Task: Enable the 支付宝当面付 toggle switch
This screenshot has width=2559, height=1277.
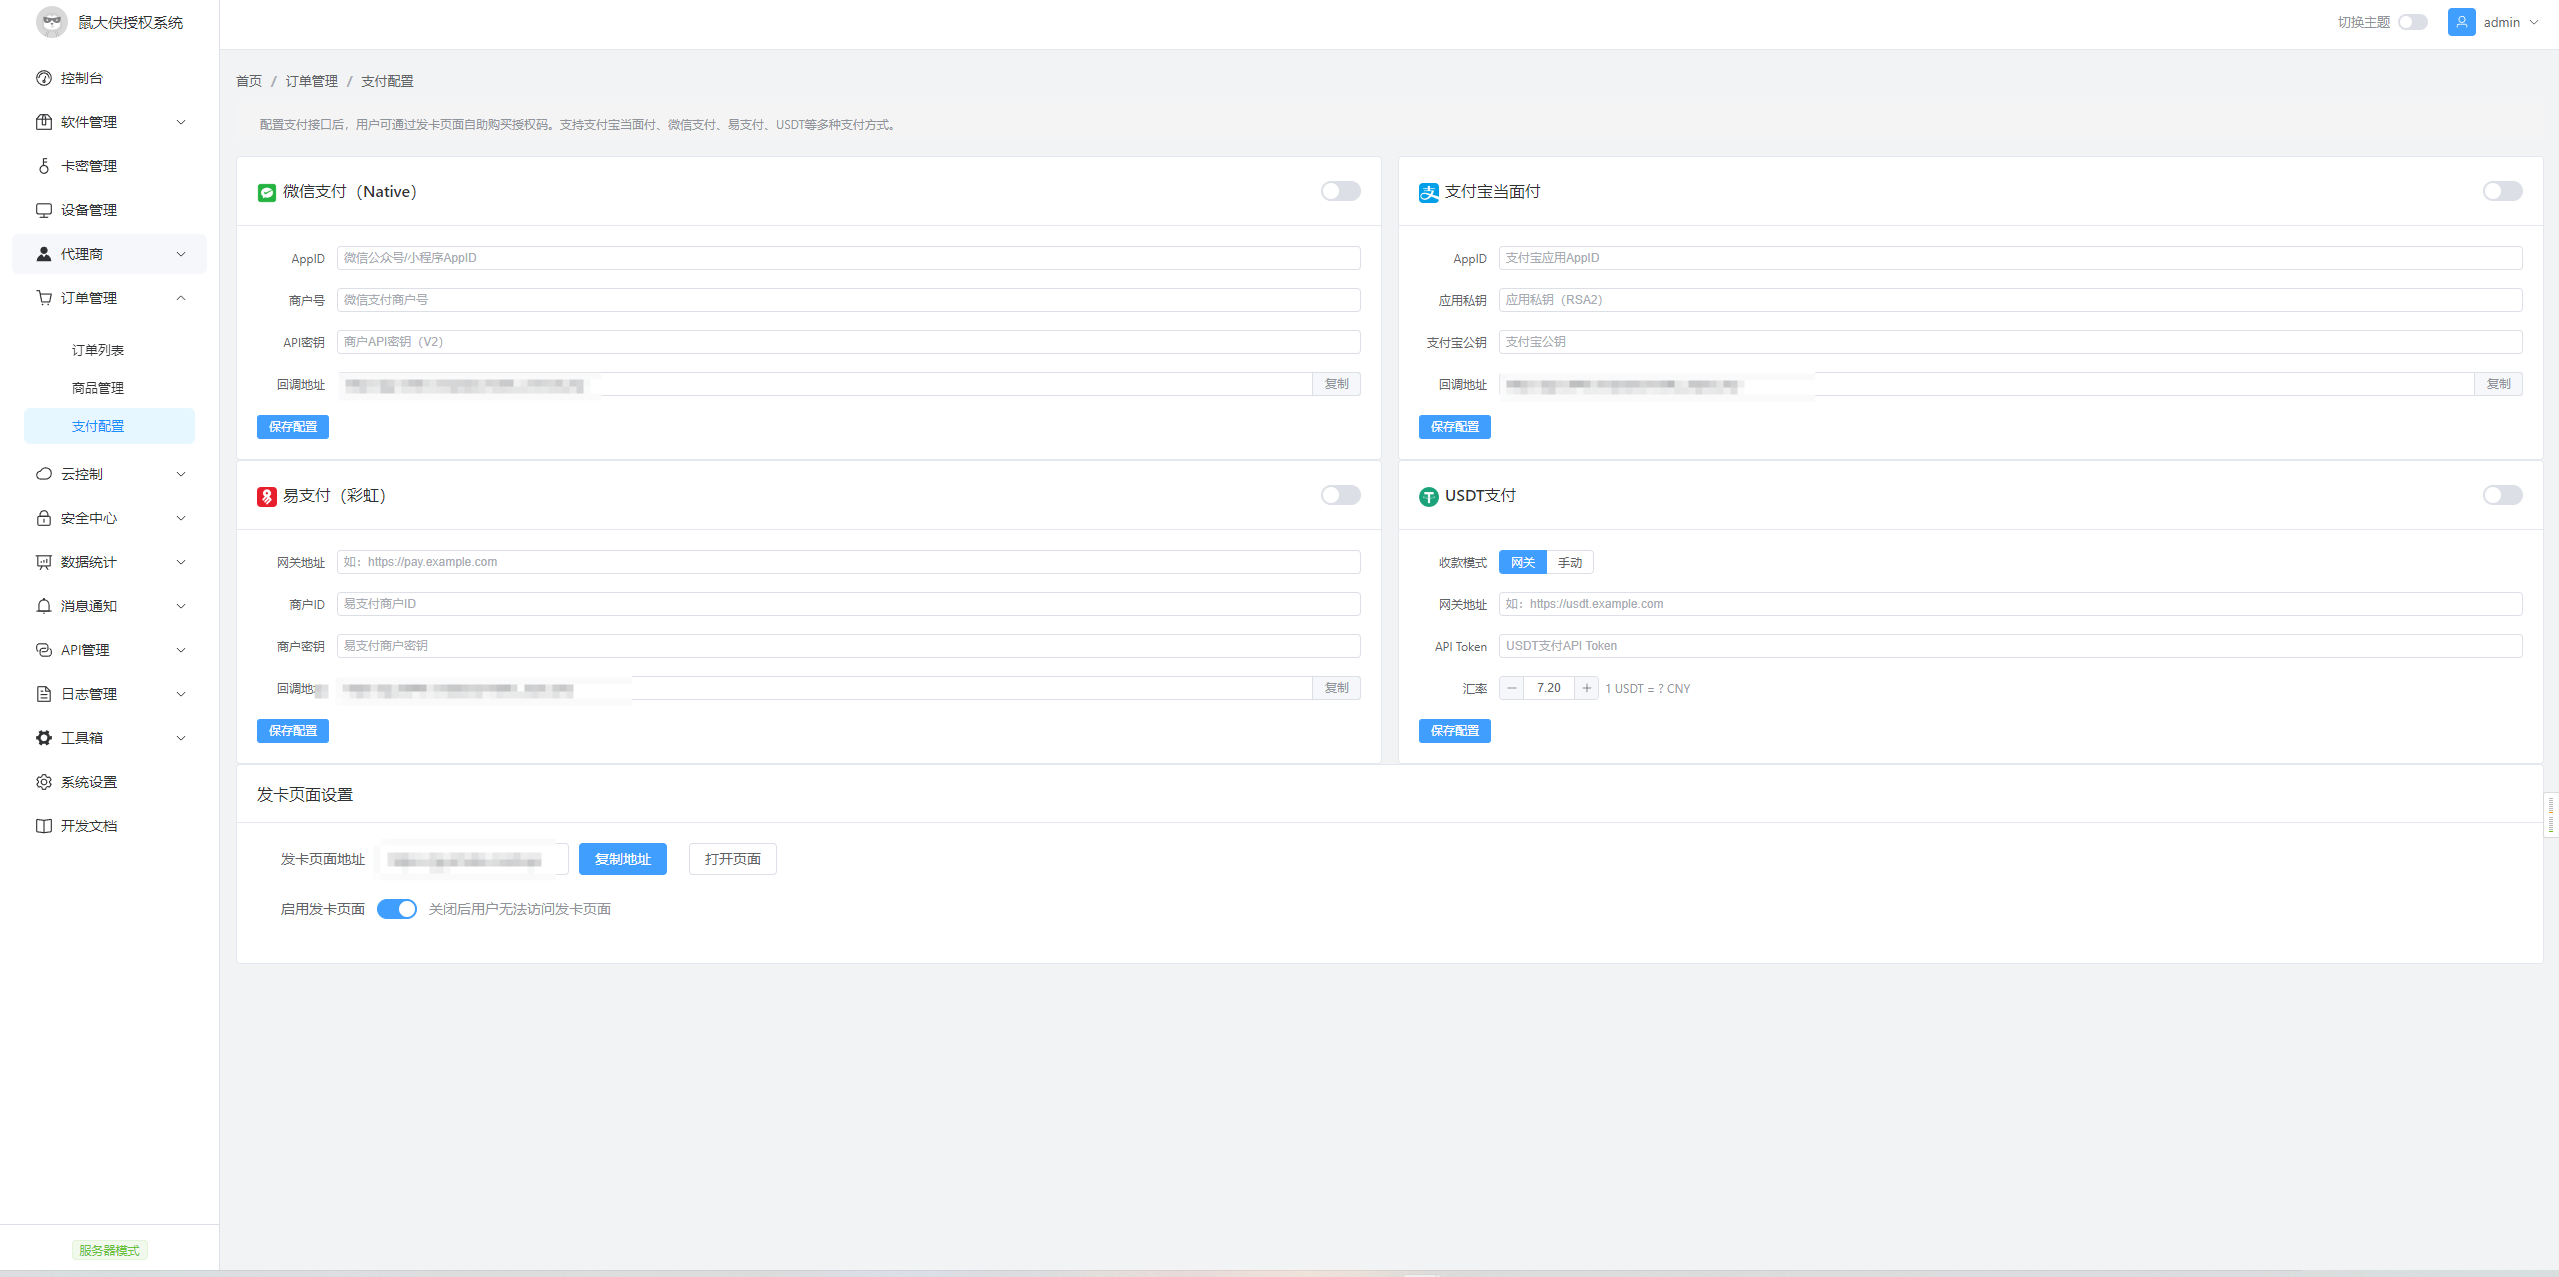Action: point(2502,191)
